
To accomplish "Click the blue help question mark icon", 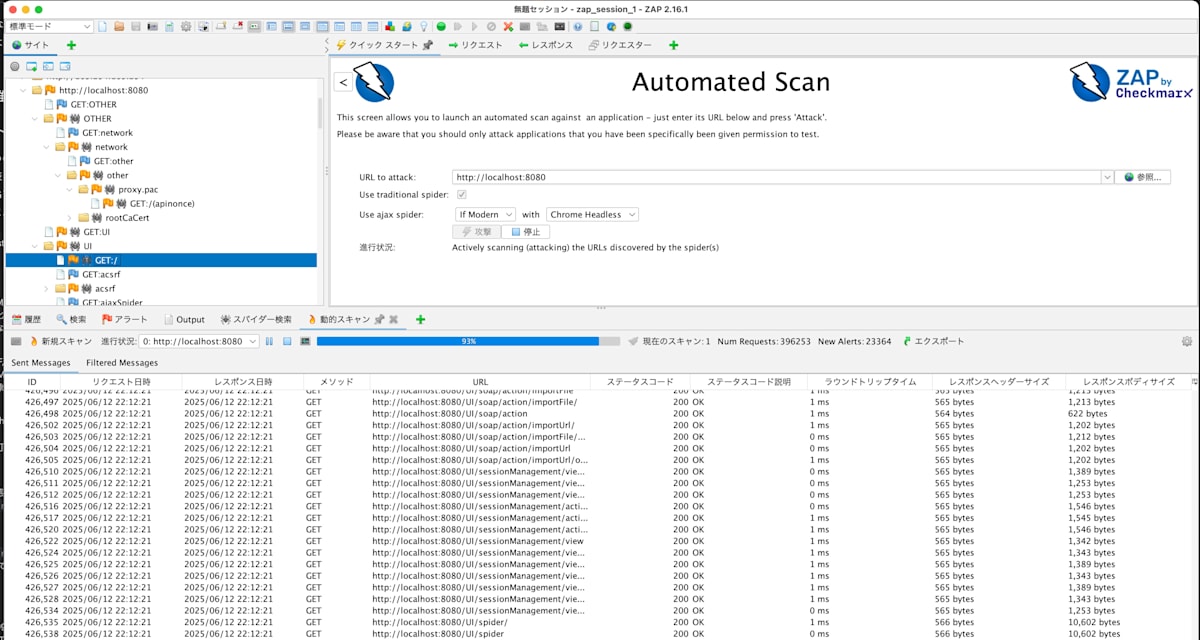I will pyautogui.click(x=578, y=26).
